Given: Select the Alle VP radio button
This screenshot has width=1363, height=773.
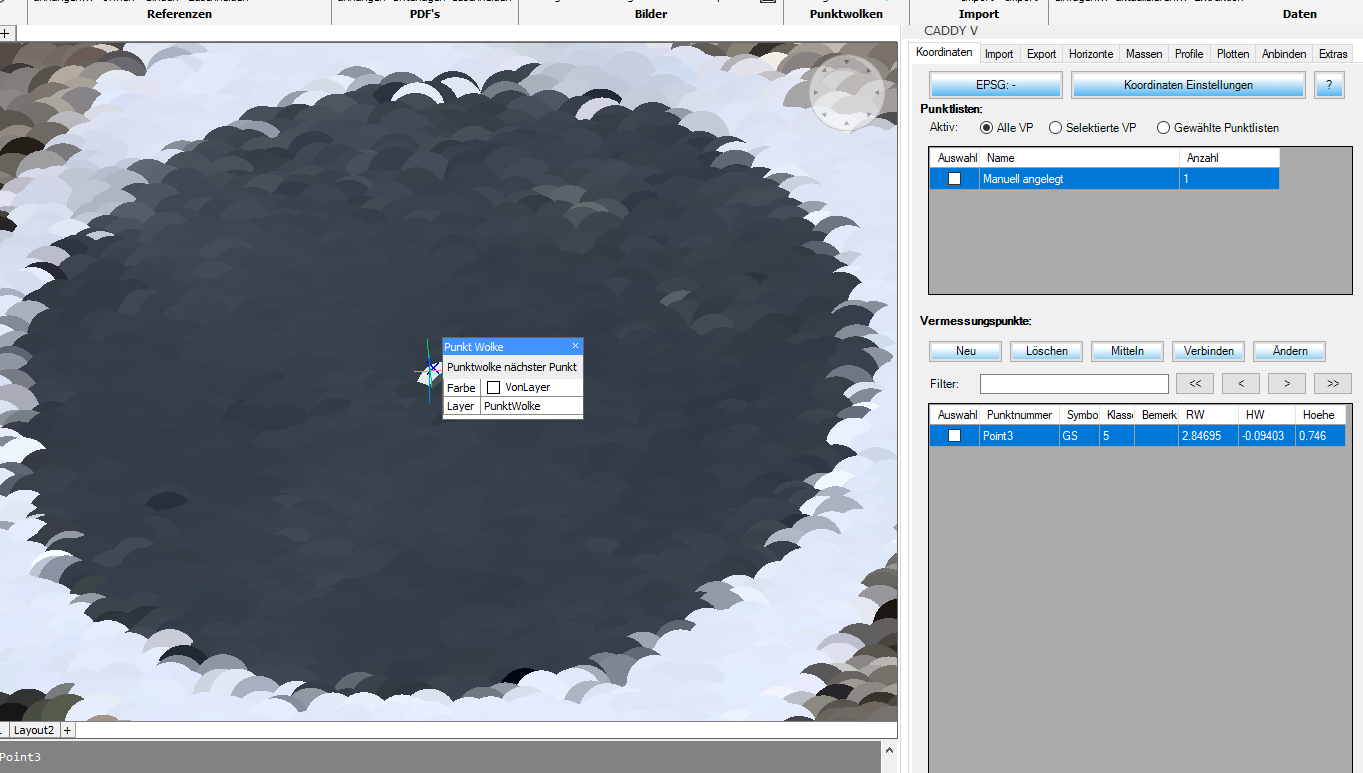Looking at the screenshot, I should tap(986, 128).
